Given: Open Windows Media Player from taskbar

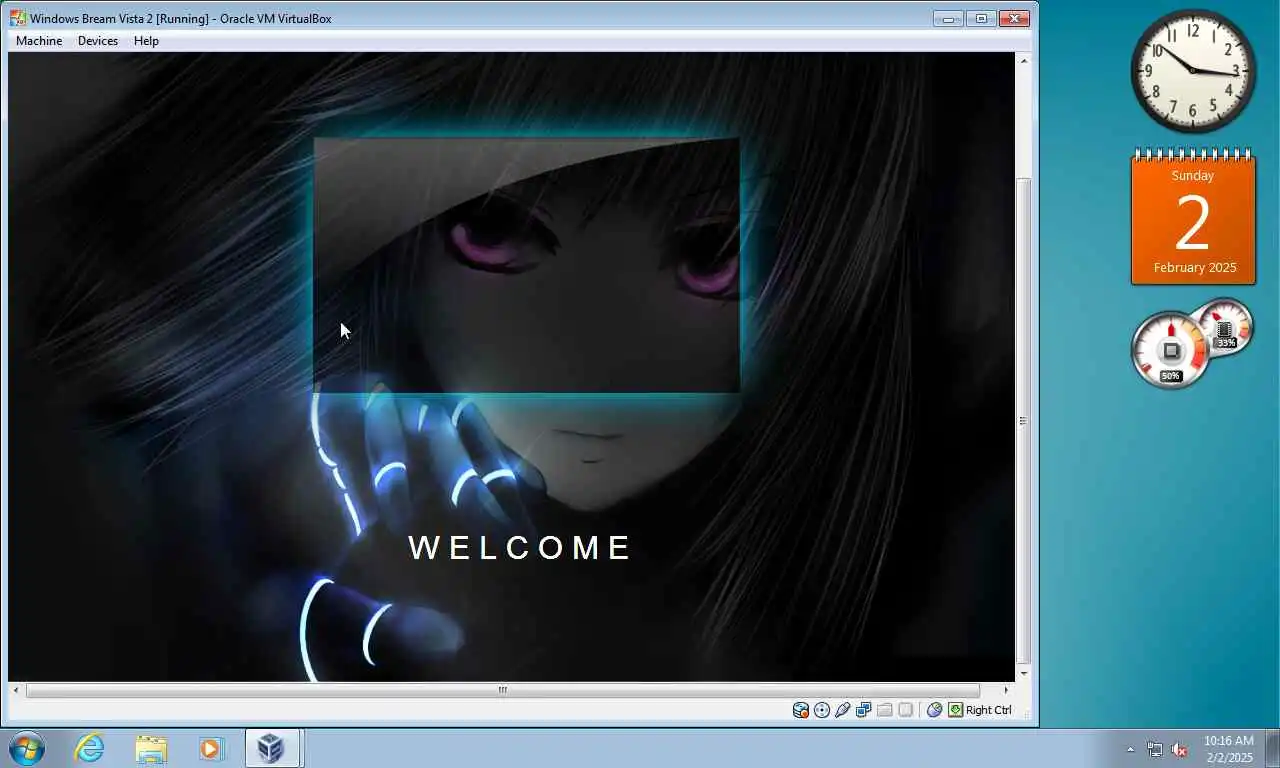Looking at the screenshot, I should tap(211, 748).
